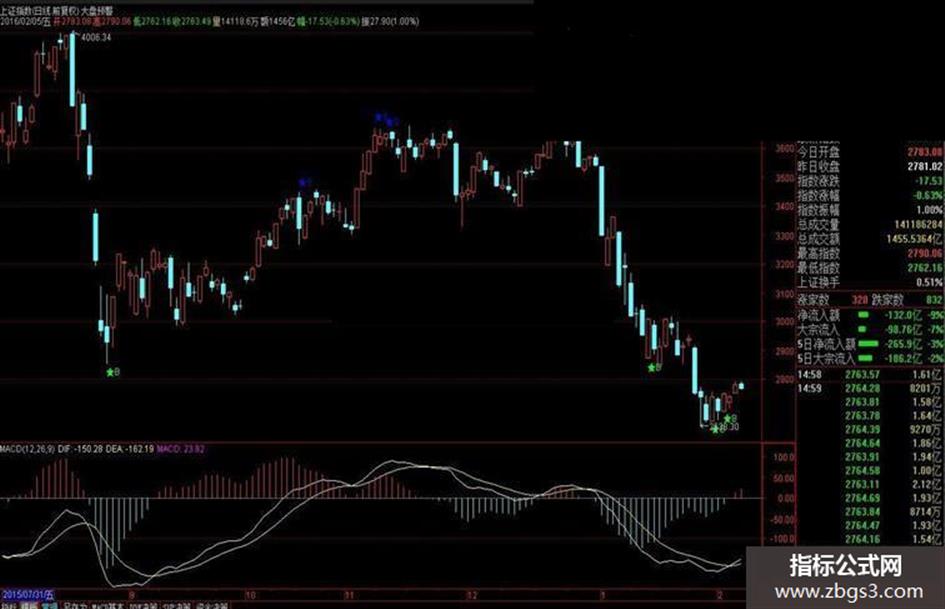The height and width of the screenshot is (609, 945).
Task: Click the 5日大宗流入 row
Action: [870, 359]
